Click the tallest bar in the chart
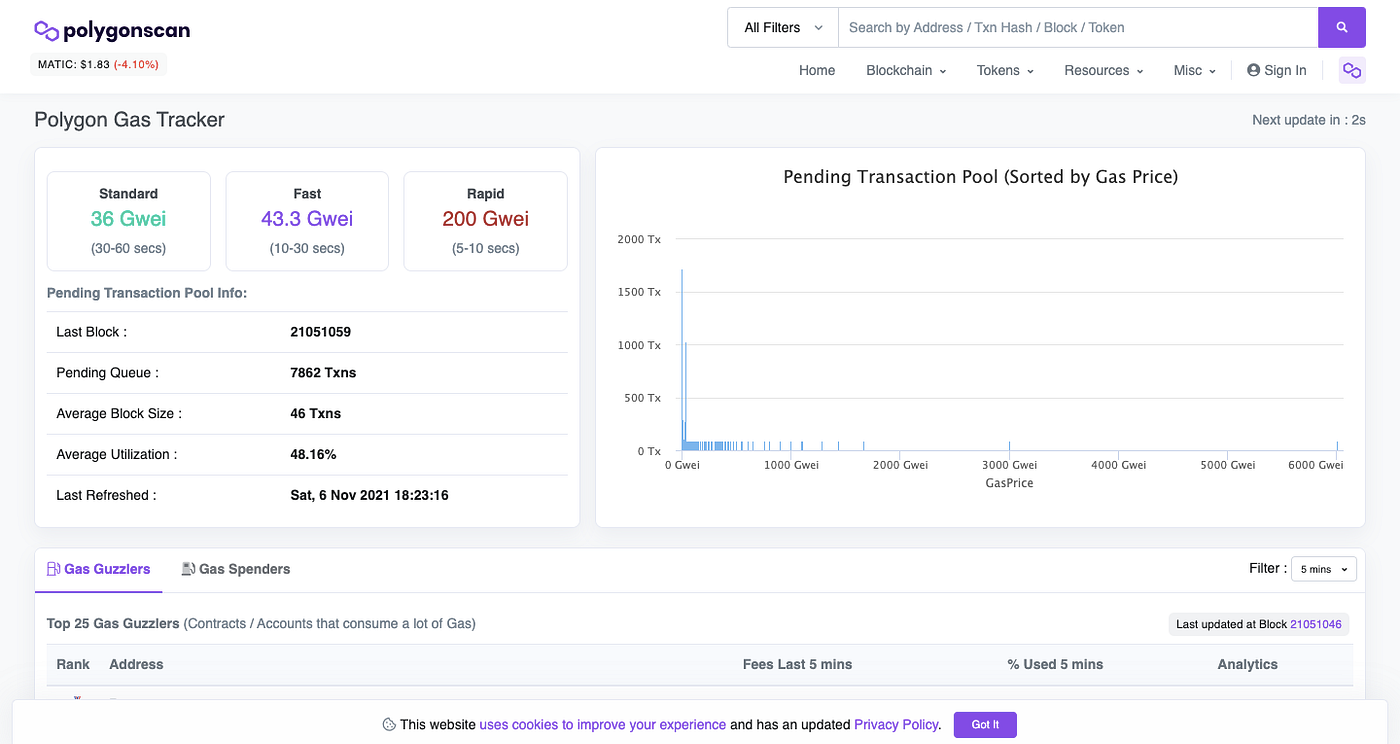This screenshot has width=1400, height=744. 682,360
